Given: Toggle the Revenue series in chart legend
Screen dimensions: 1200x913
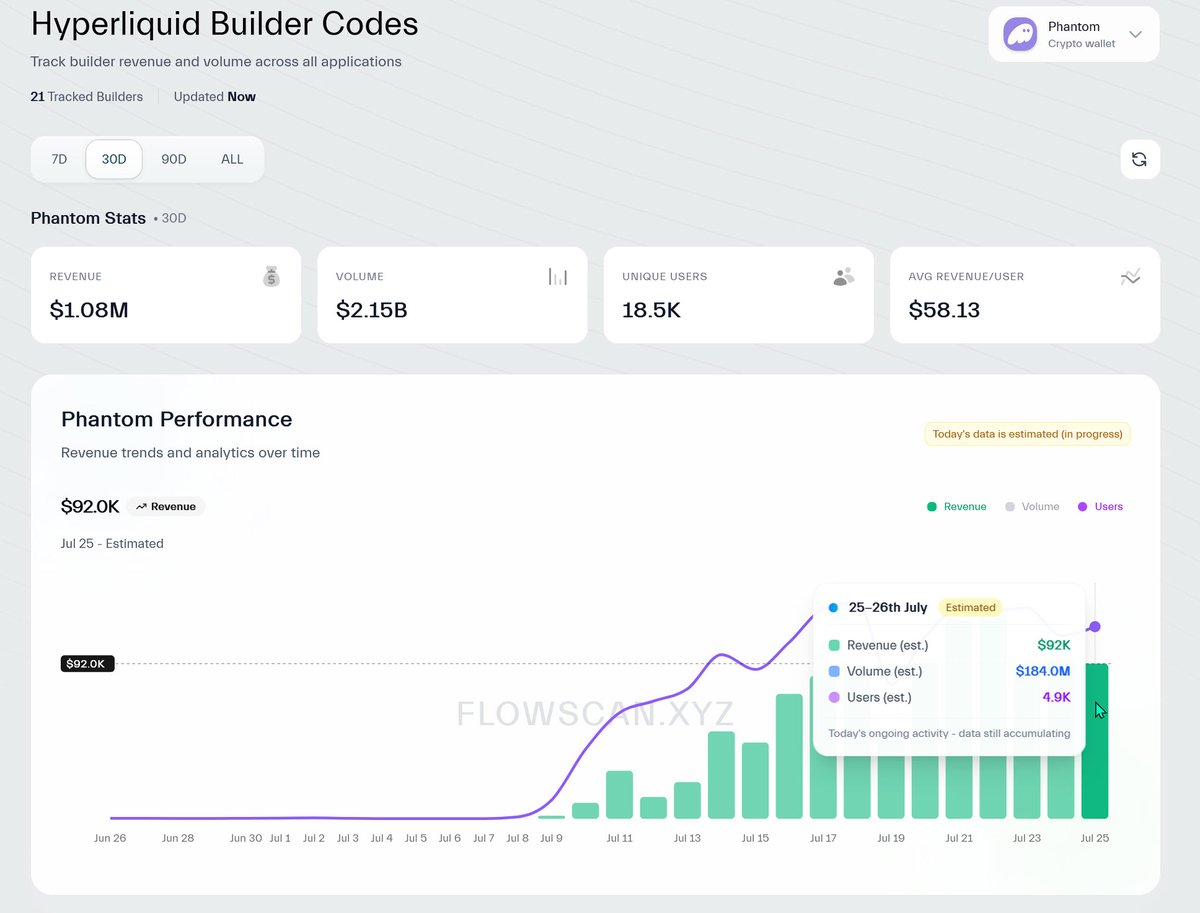Looking at the screenshot, I should point(956,507).
